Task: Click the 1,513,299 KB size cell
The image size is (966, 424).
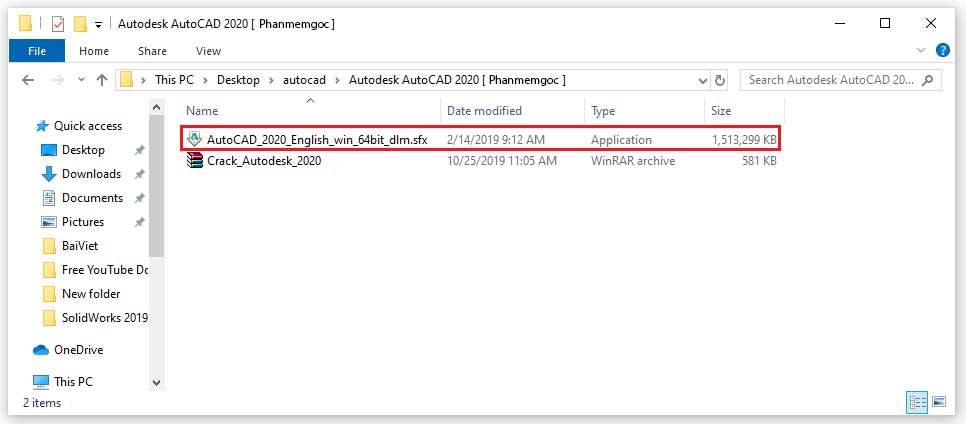Action: (x=744, y=140)
